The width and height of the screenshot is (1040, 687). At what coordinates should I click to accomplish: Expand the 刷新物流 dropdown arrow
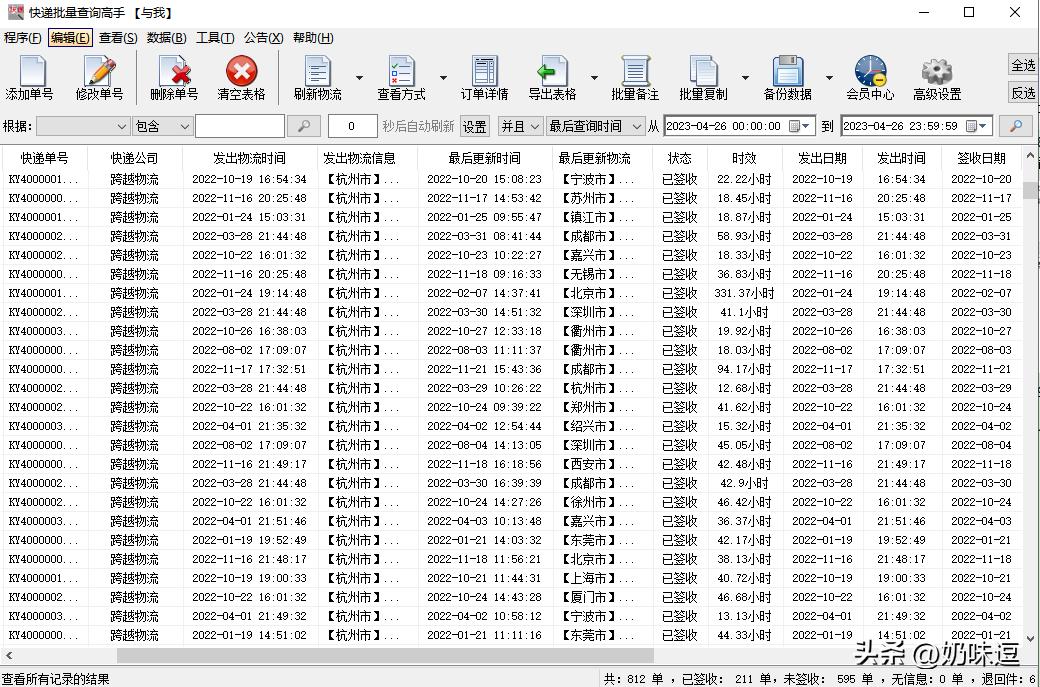tap(359, 78)
